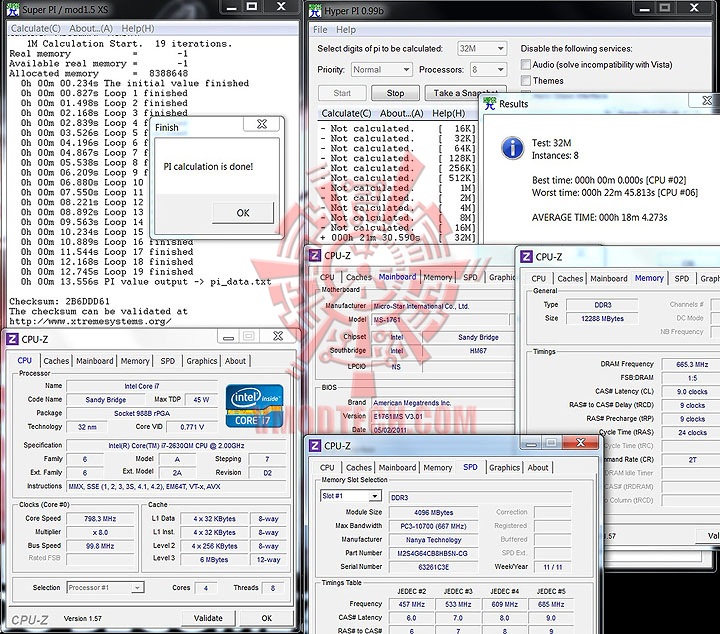
Task: Click the Super PI title bar app icon
Action: click(13, 9)
